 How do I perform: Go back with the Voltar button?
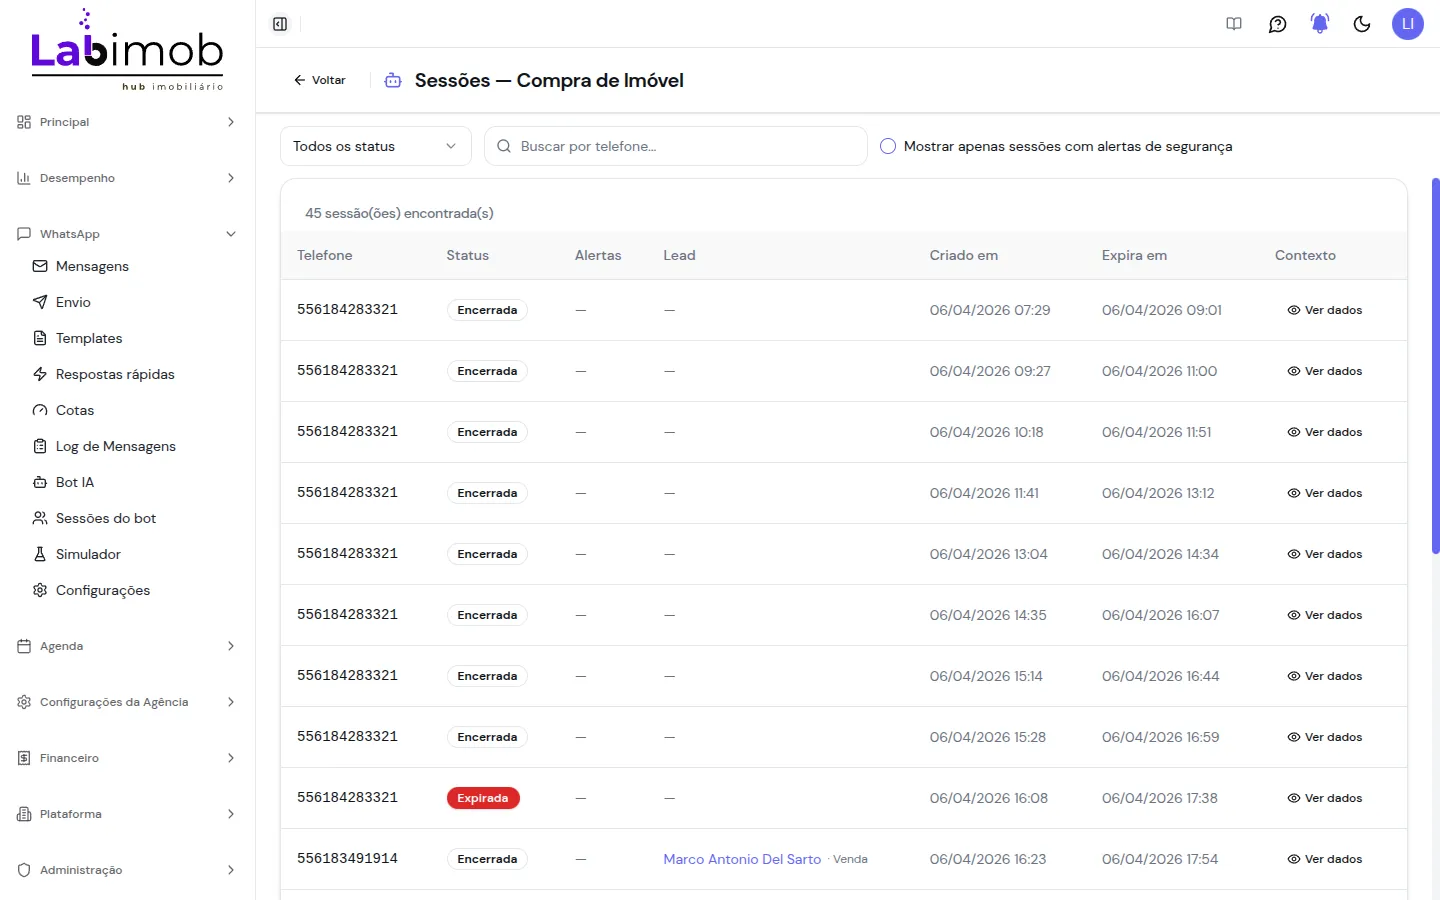point(319,80)
